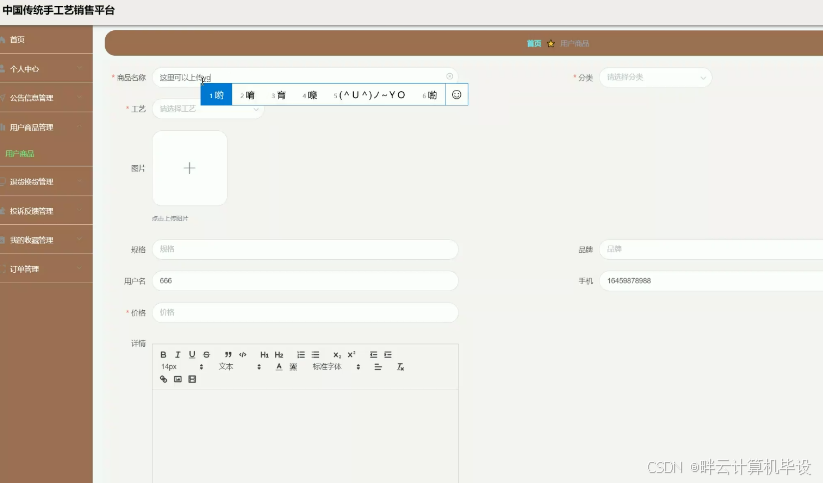This screenshot has height=483, width=823.
Task: Insert an ordered list
Action: tap(301, 355)
